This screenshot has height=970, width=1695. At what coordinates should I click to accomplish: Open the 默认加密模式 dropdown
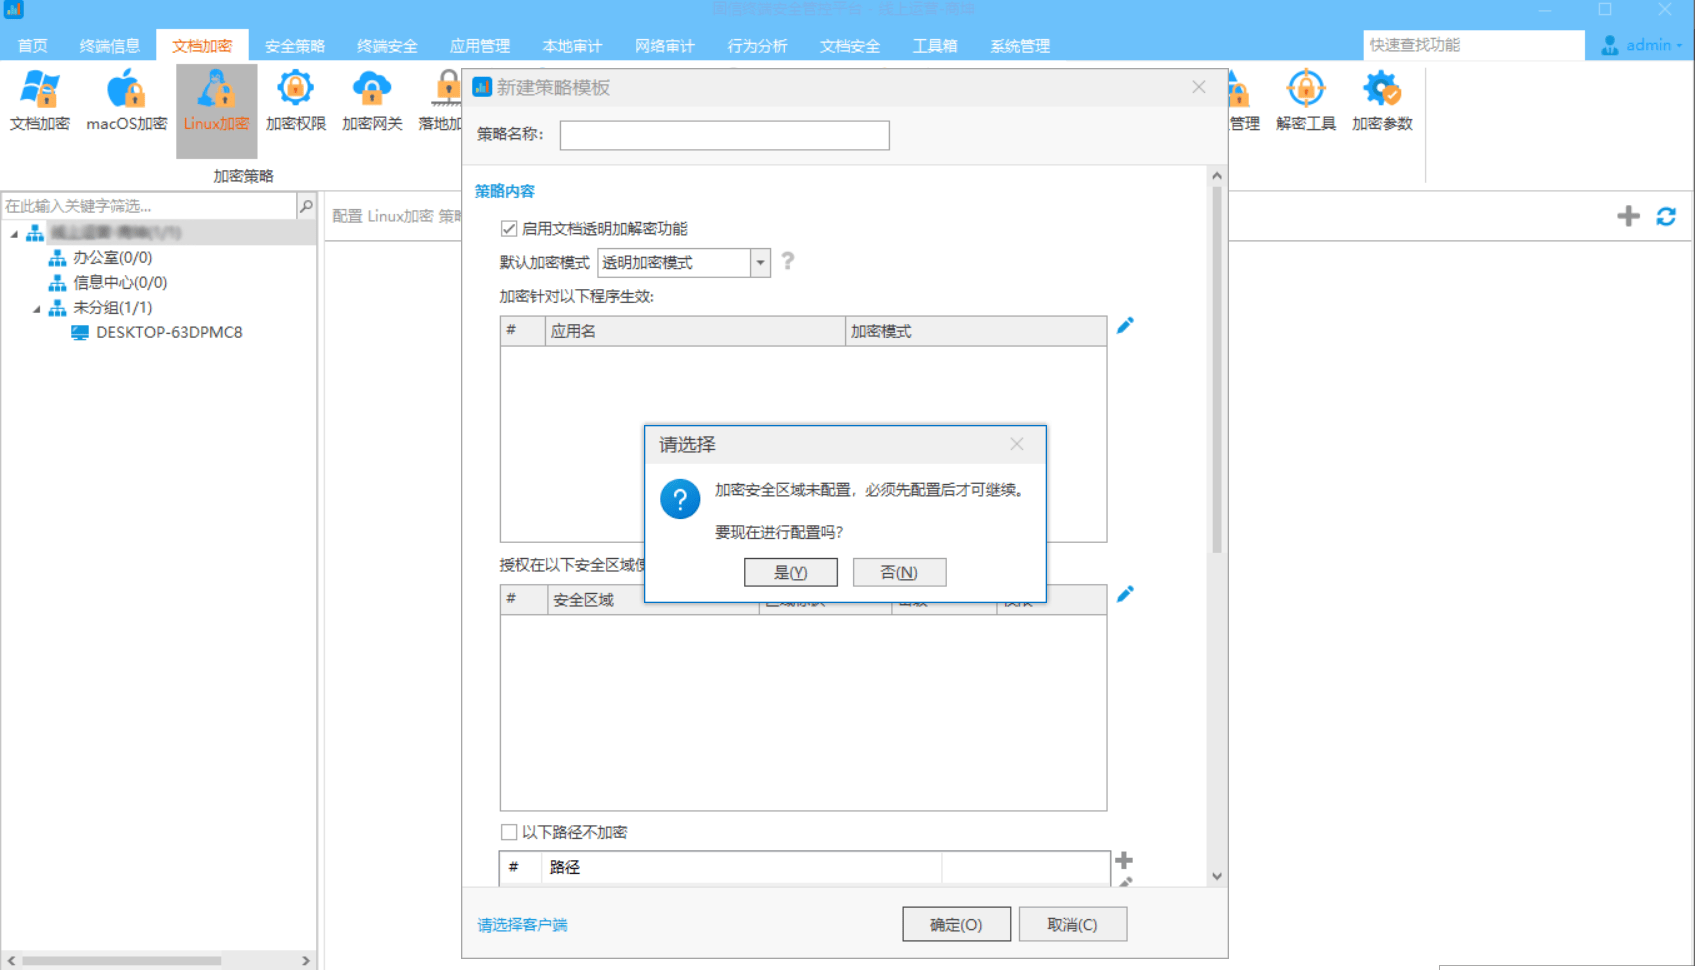pyautogui.click(x=760, y=263)
